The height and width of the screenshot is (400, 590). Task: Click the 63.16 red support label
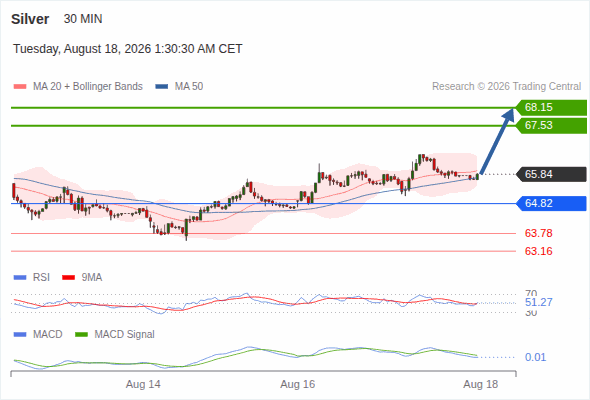pos(538,251)
